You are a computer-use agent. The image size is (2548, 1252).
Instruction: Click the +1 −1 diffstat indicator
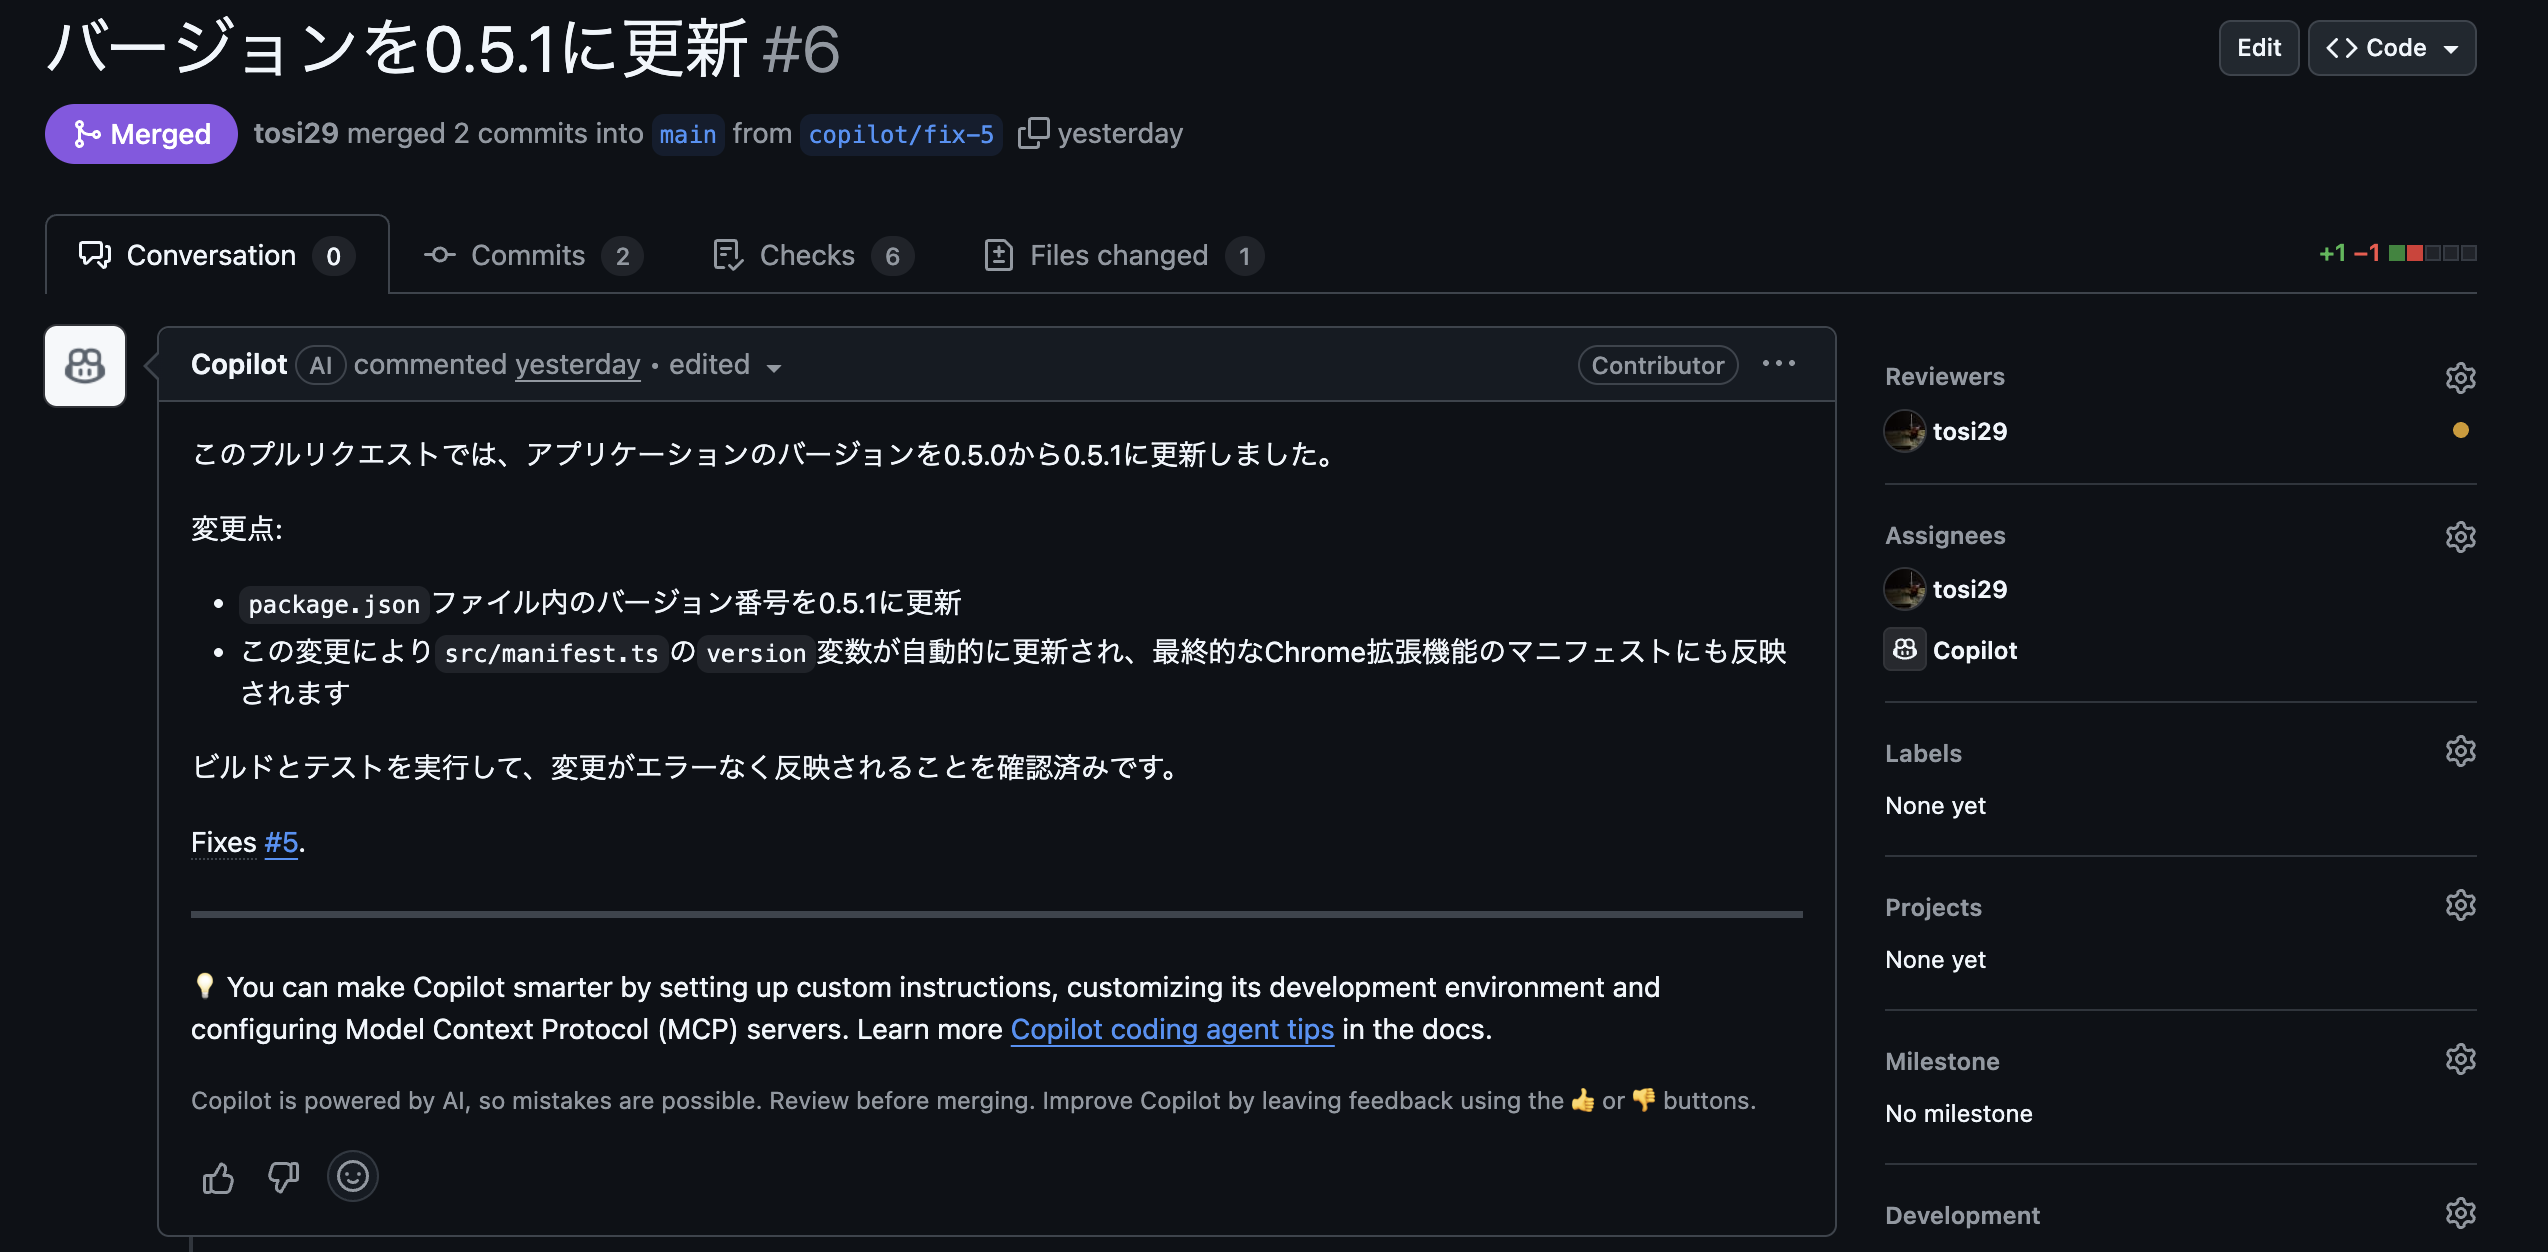[x=2397, y=253]
